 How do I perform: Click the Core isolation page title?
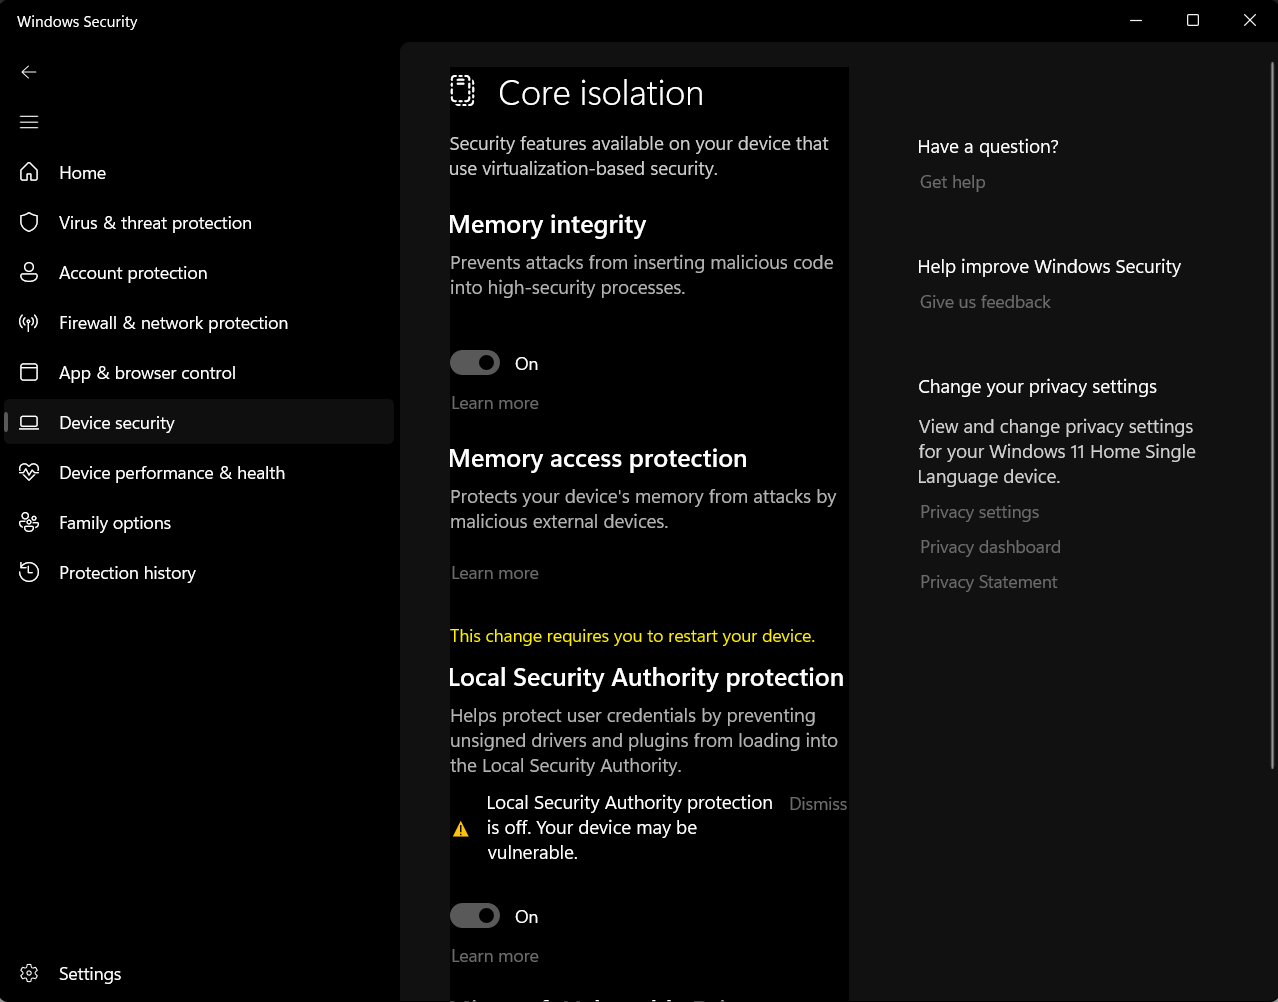tap(601, 93)
